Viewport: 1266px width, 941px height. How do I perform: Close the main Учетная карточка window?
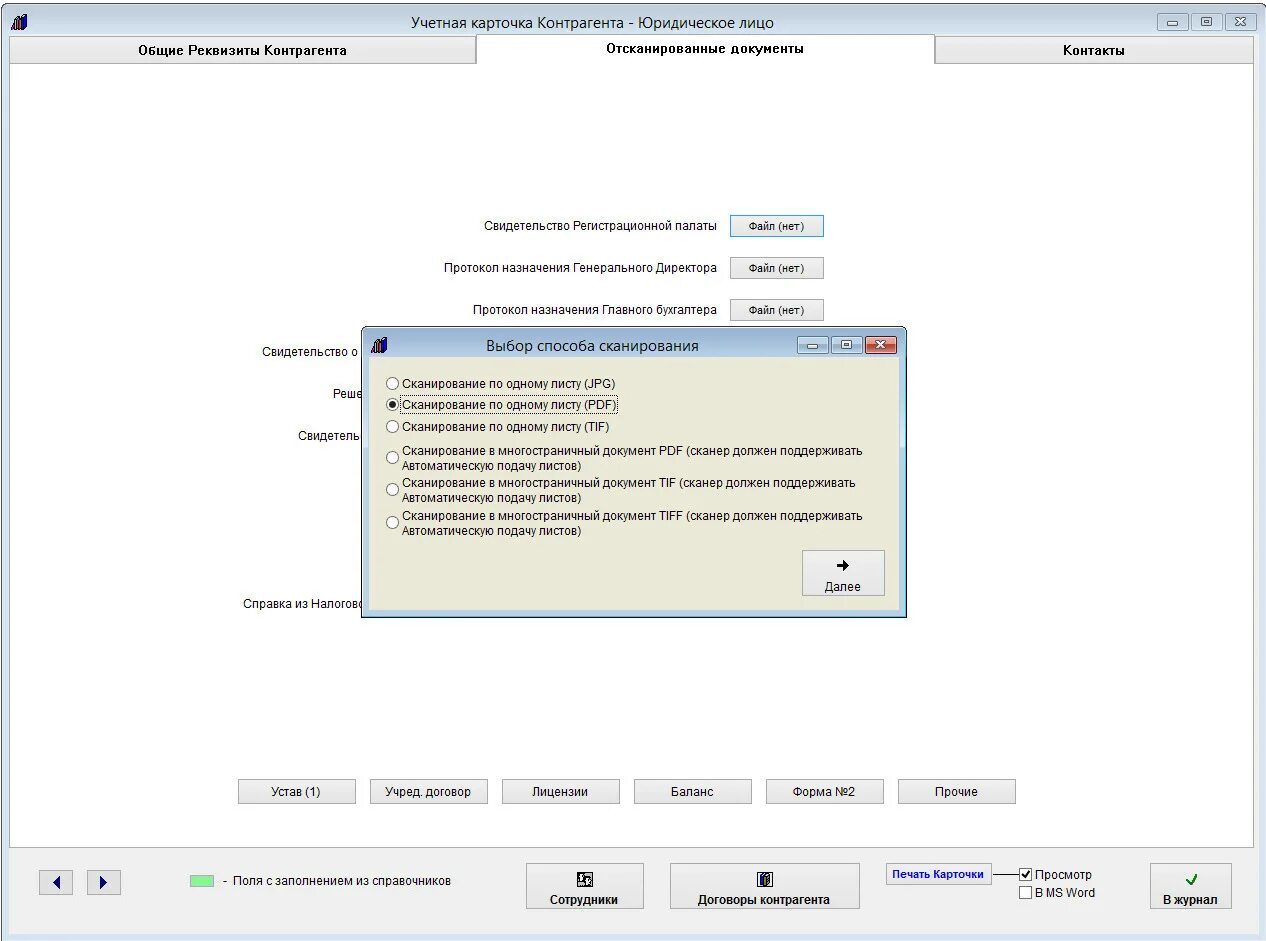pyautogui.click(x=1240, y=22)
